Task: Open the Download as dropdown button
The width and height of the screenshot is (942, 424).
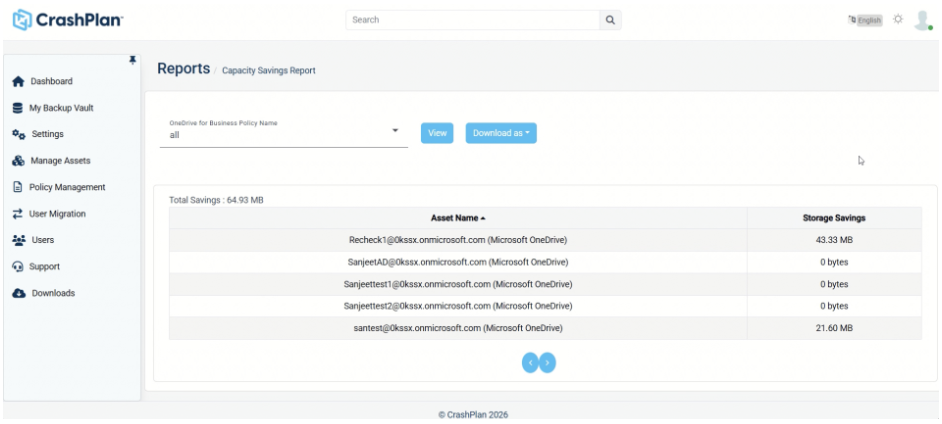Action: coord(501,133)
